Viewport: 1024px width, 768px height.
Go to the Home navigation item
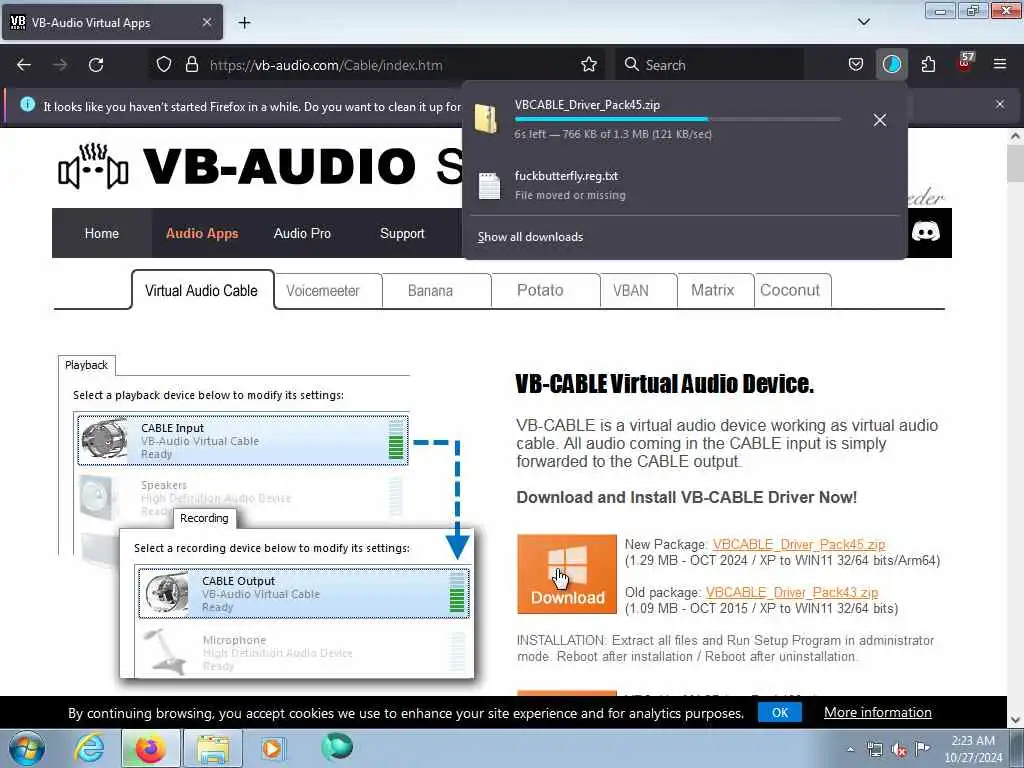coord(102,233)
